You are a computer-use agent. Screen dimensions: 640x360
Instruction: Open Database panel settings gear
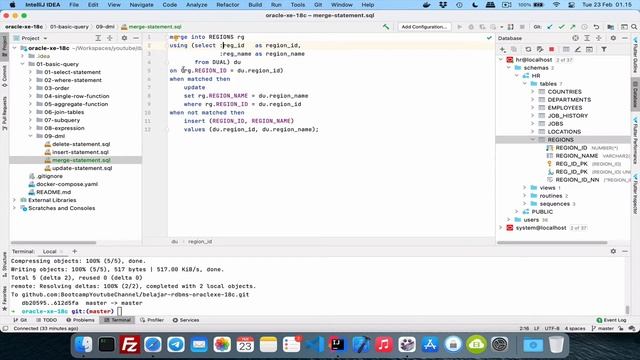tap(613, 38)
